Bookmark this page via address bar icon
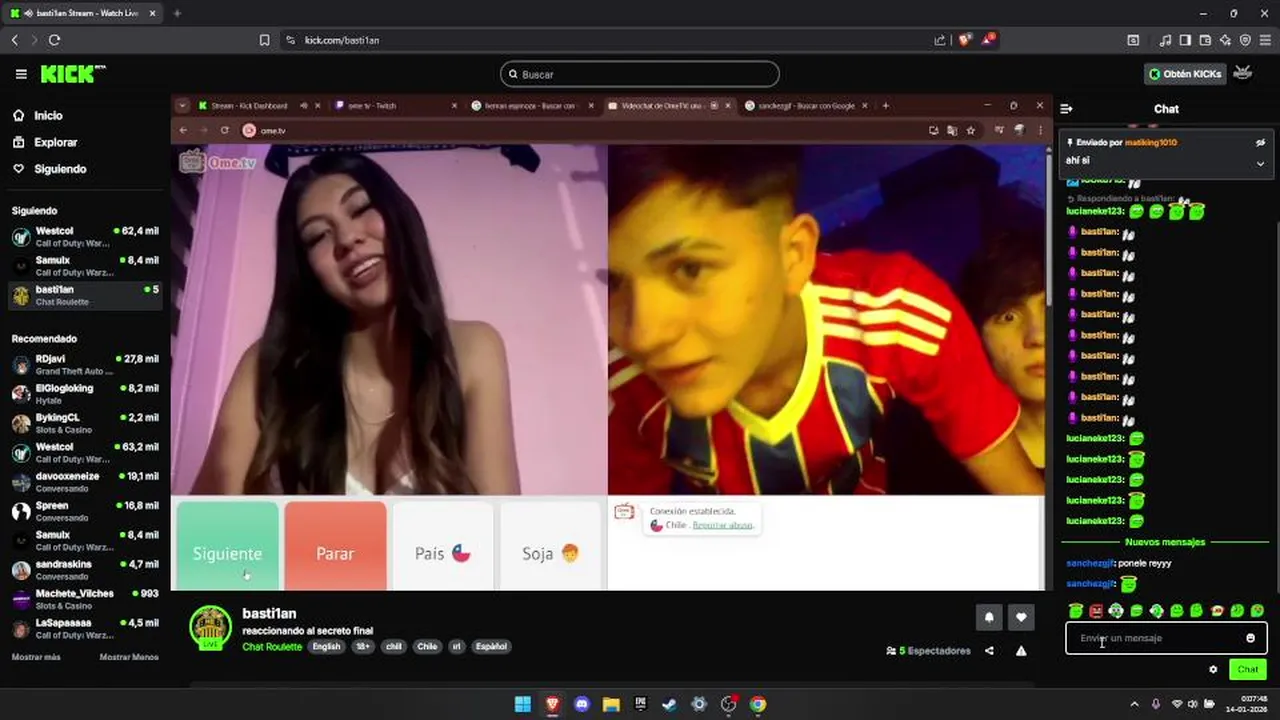This screenshot has width=1280, height=720. (264, 40)
